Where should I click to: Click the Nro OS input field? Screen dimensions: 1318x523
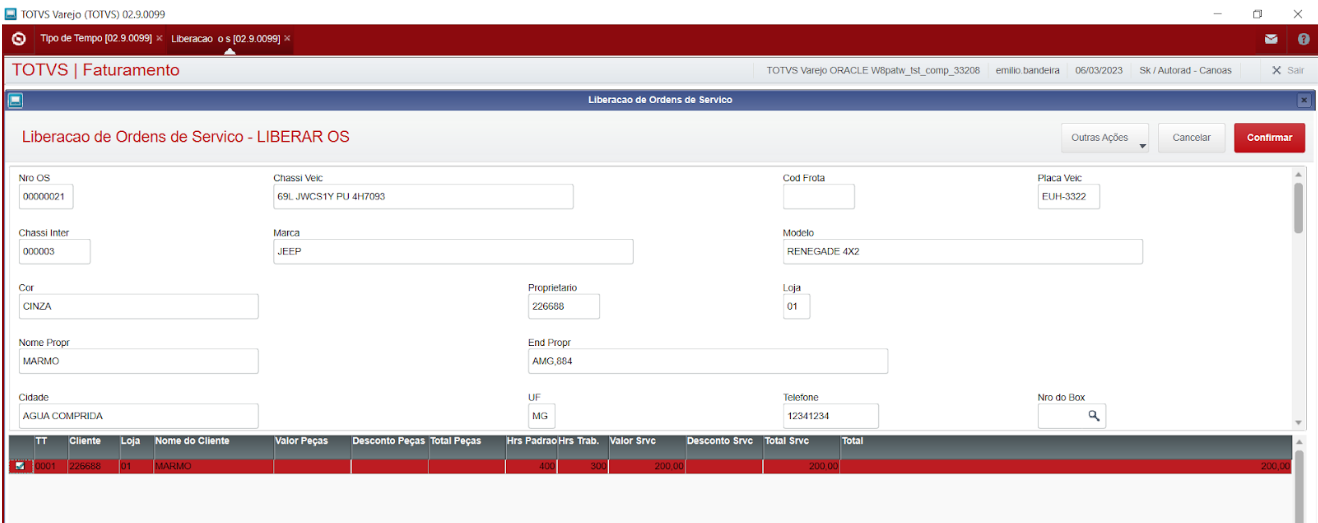(46, 197)
